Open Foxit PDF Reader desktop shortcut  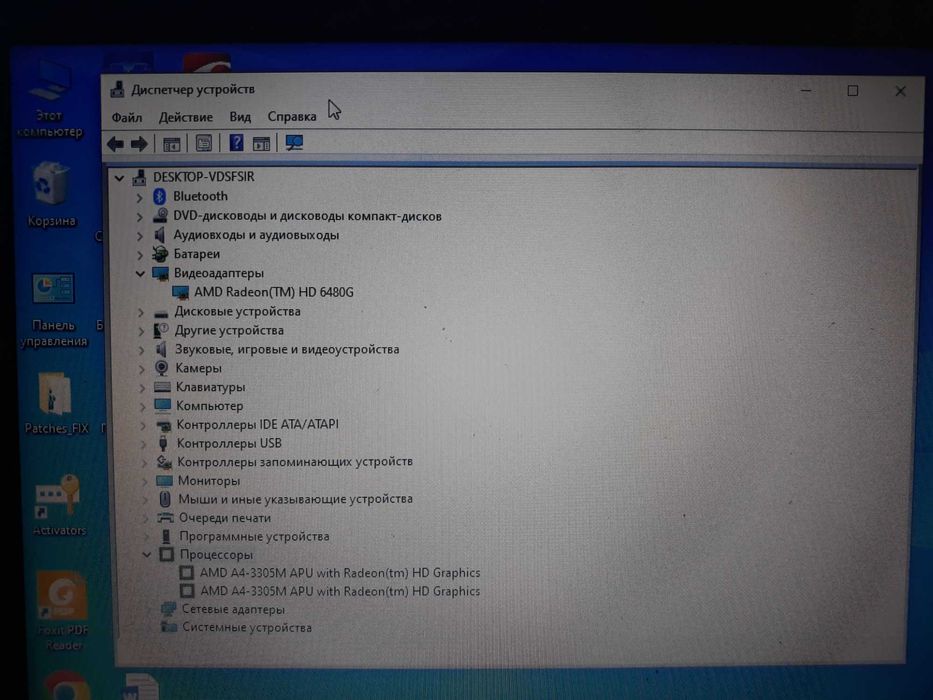[x=62, y=612]
